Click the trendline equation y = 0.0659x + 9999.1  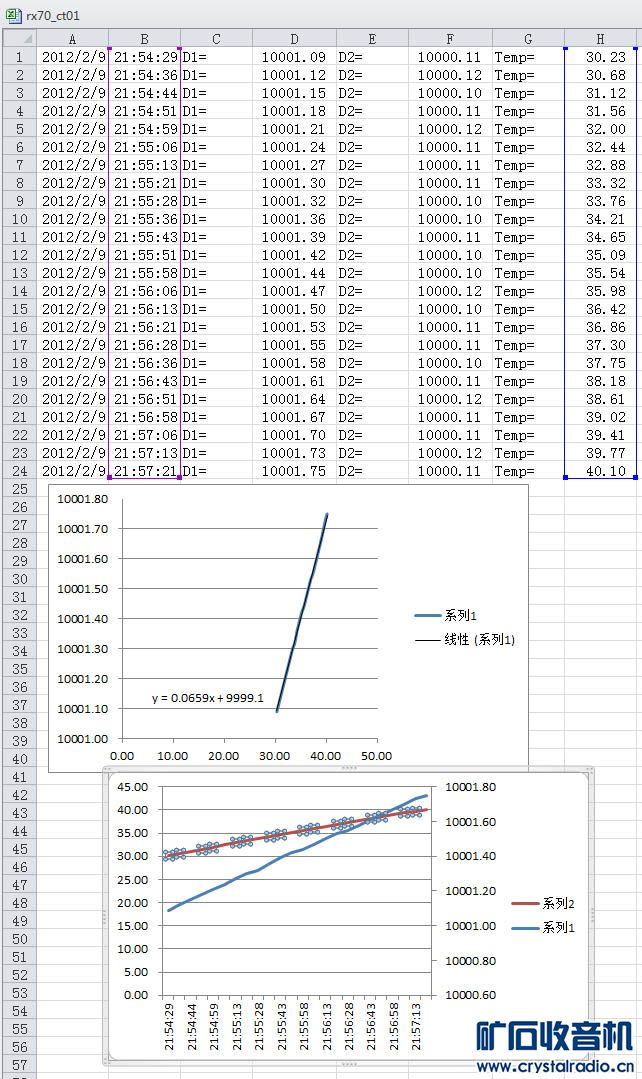tap(207, 698)
